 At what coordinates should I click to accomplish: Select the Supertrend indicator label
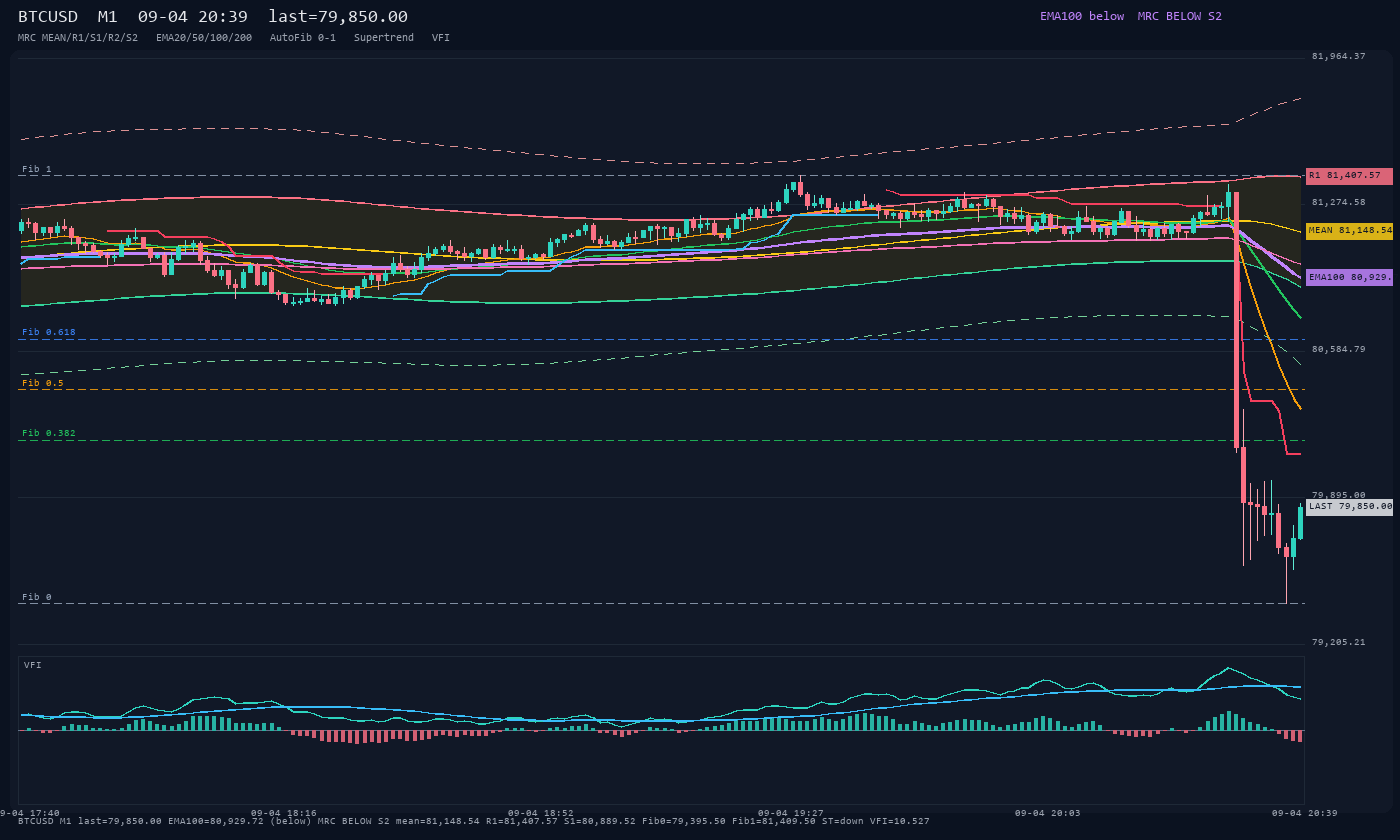[x=384, y=38]
